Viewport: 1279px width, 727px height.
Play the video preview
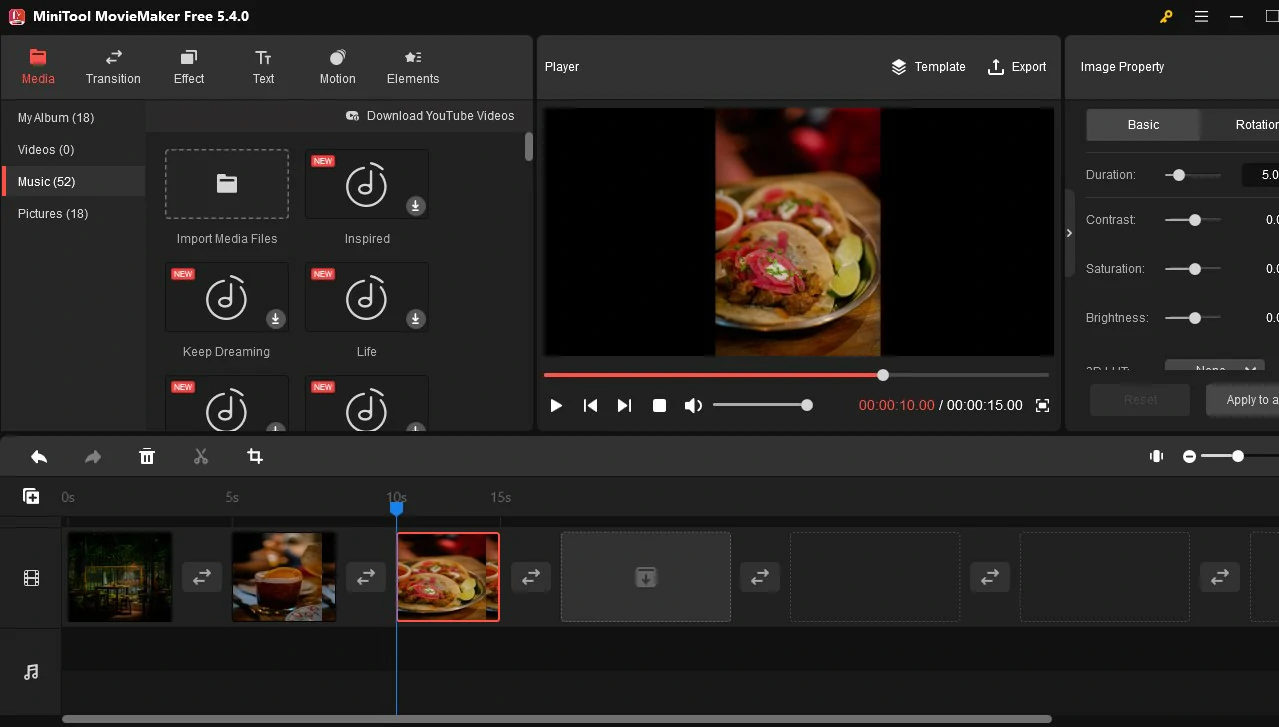pyautogui.click(x=556, y=405)
